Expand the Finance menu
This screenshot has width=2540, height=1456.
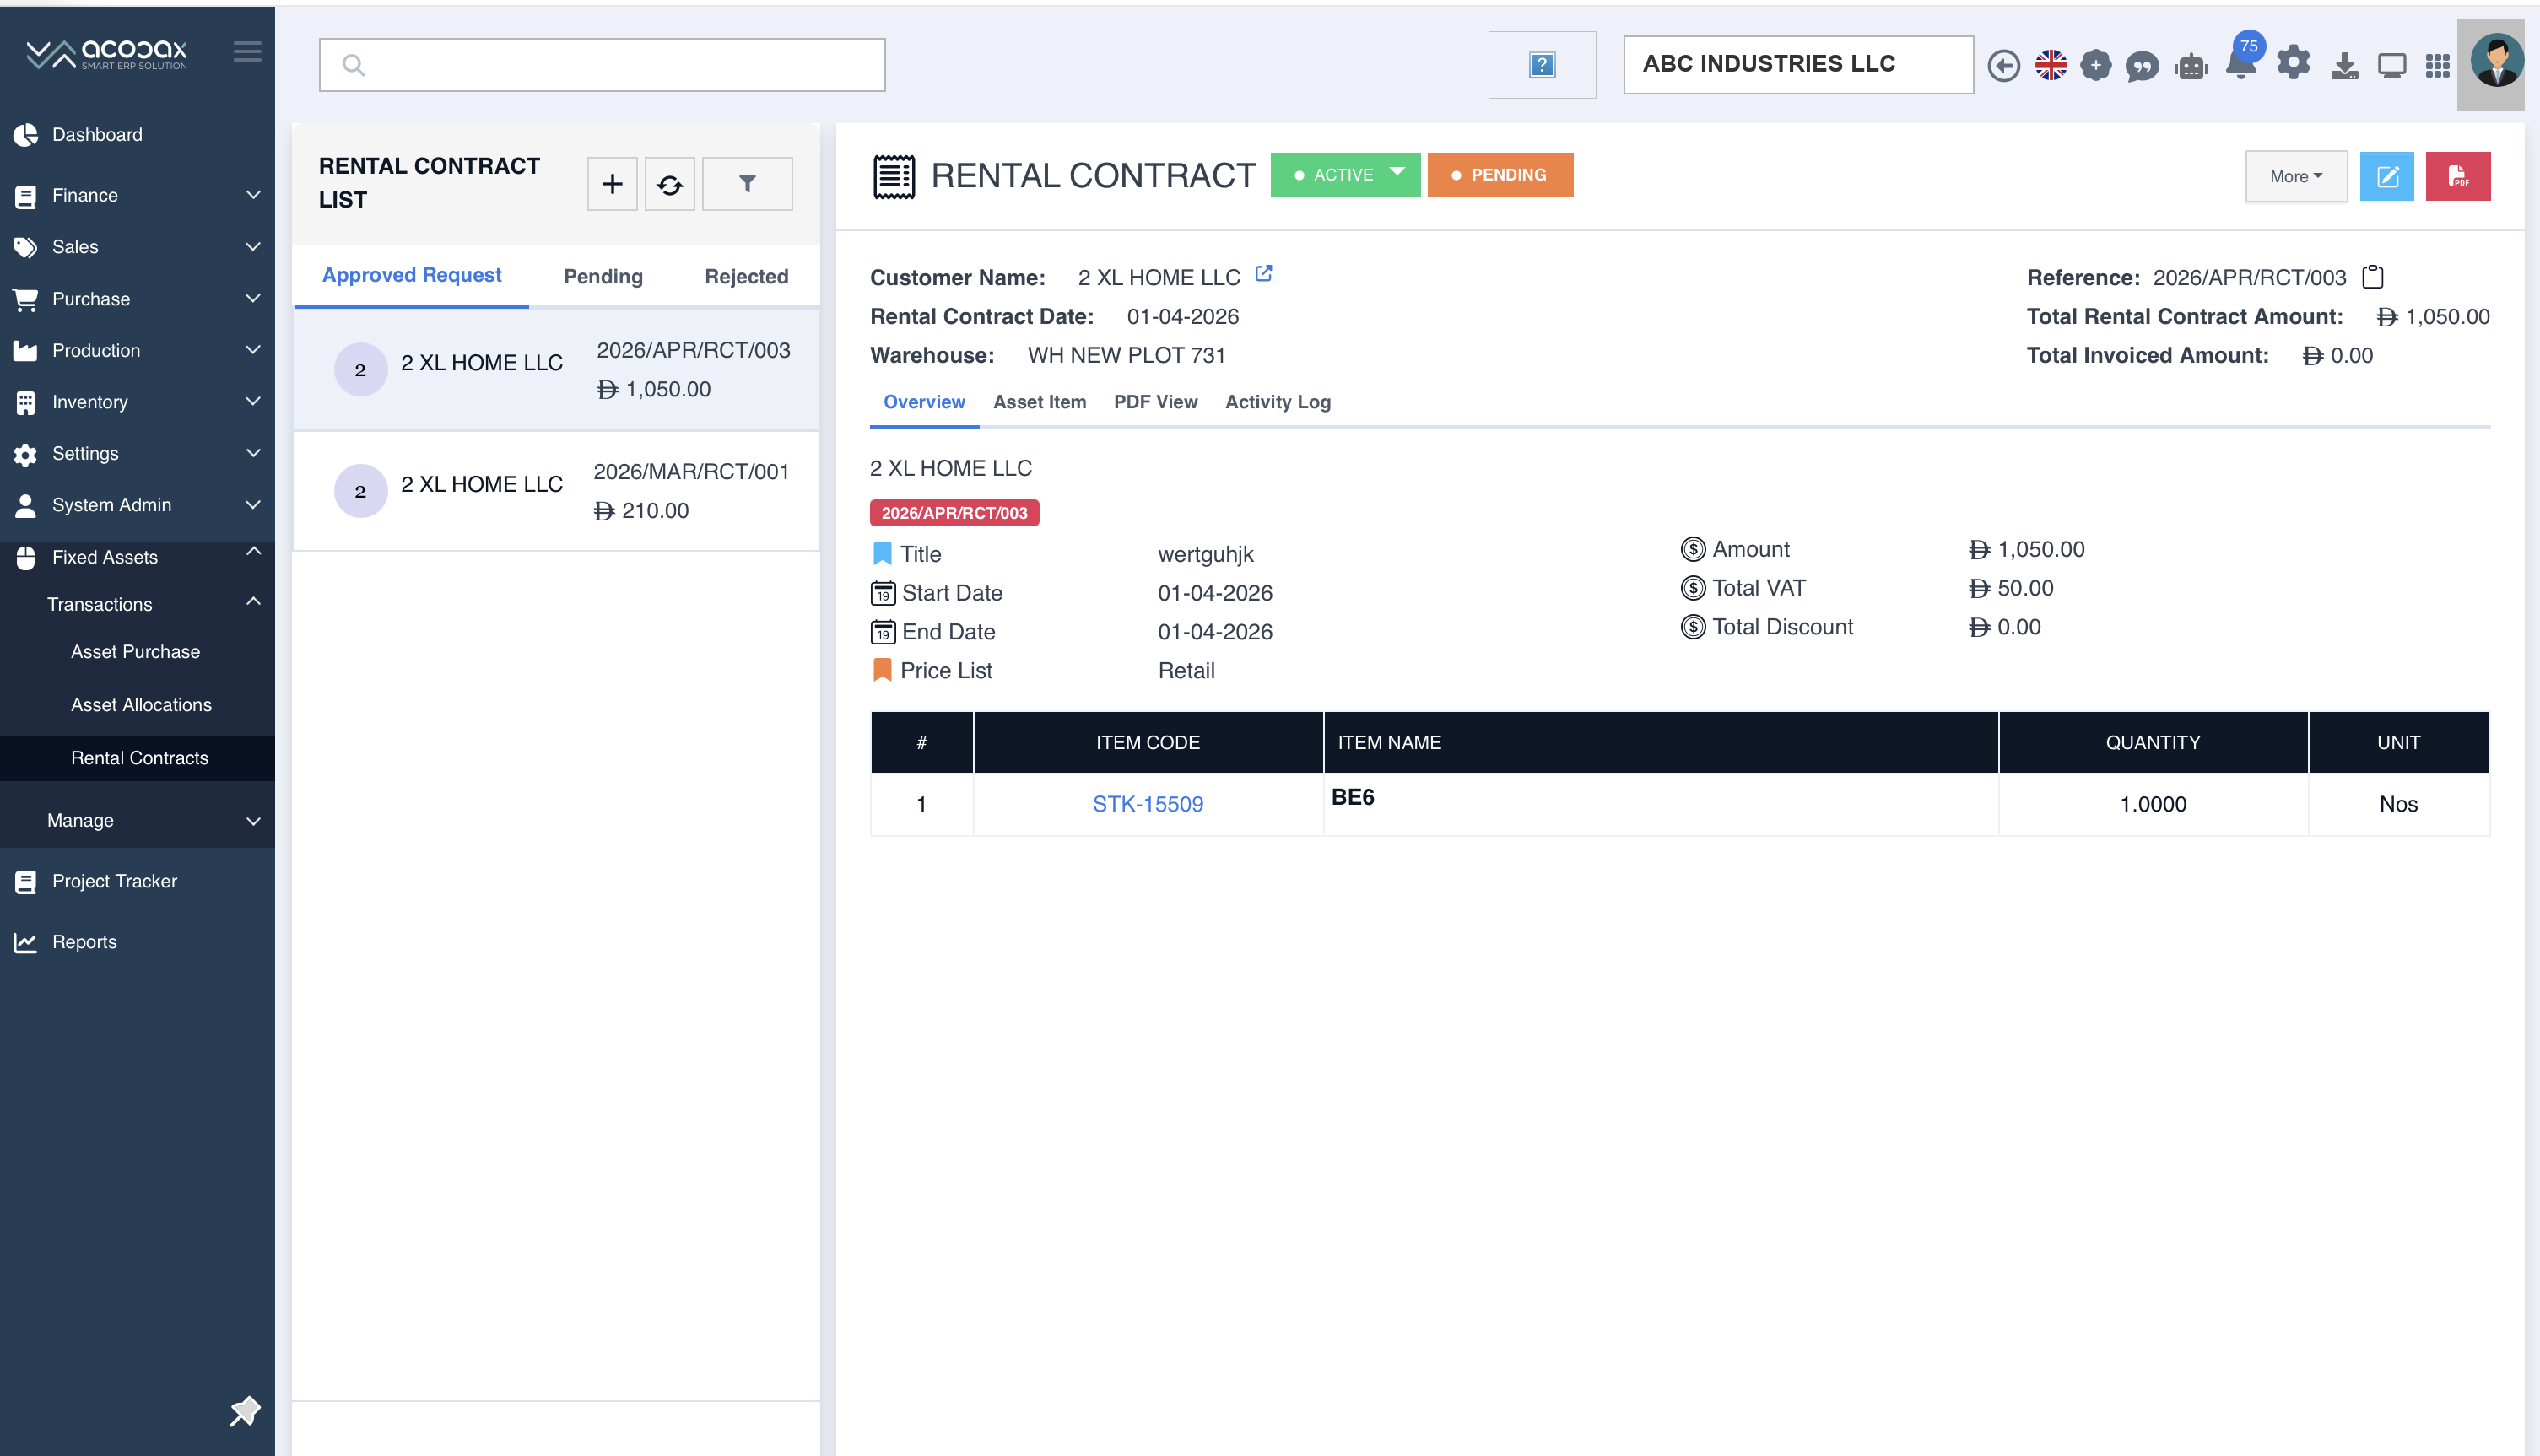(x=137, y=196)
